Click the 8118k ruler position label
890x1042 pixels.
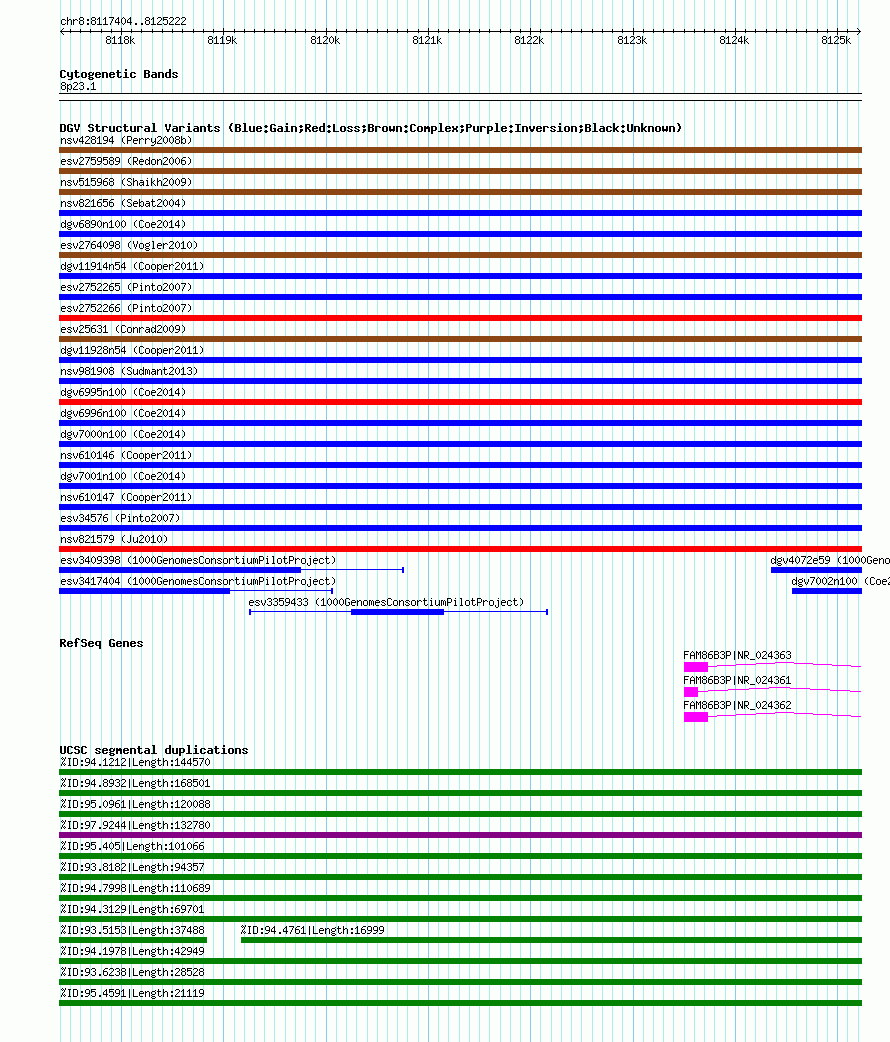pos(120,41)
